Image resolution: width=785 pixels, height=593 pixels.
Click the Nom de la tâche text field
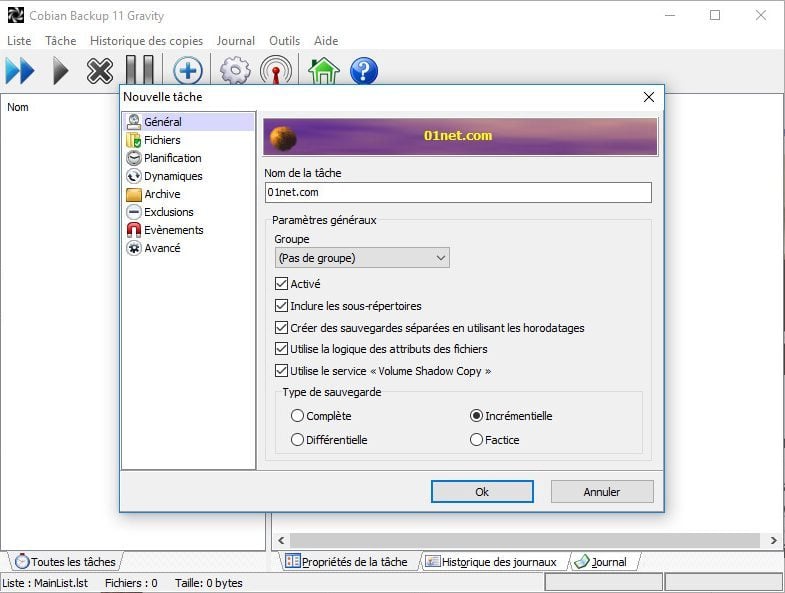[x=457, y=192]
